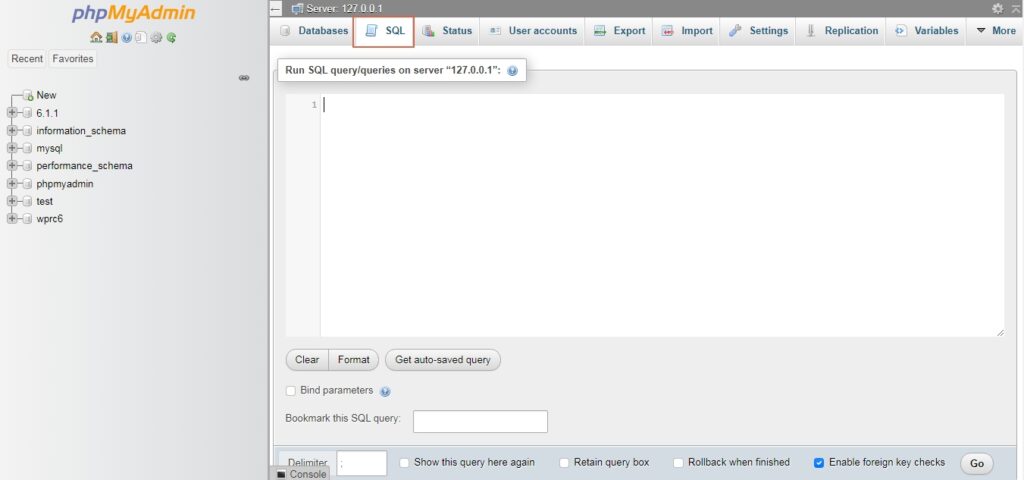
Task: Click Server: 127.0.0.1 breadcrumb link
Action: click(344, 8)
